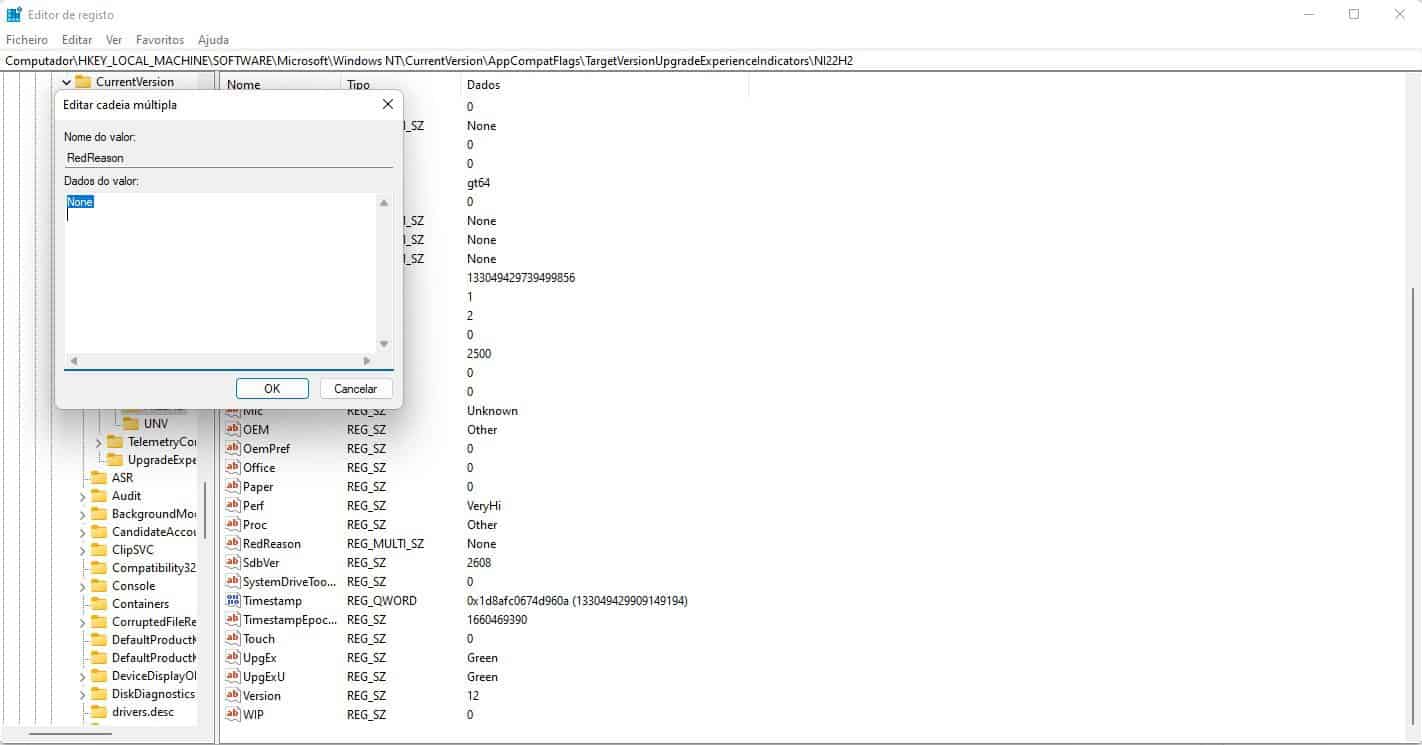Click the OEM string value icon

pos(233,430)
